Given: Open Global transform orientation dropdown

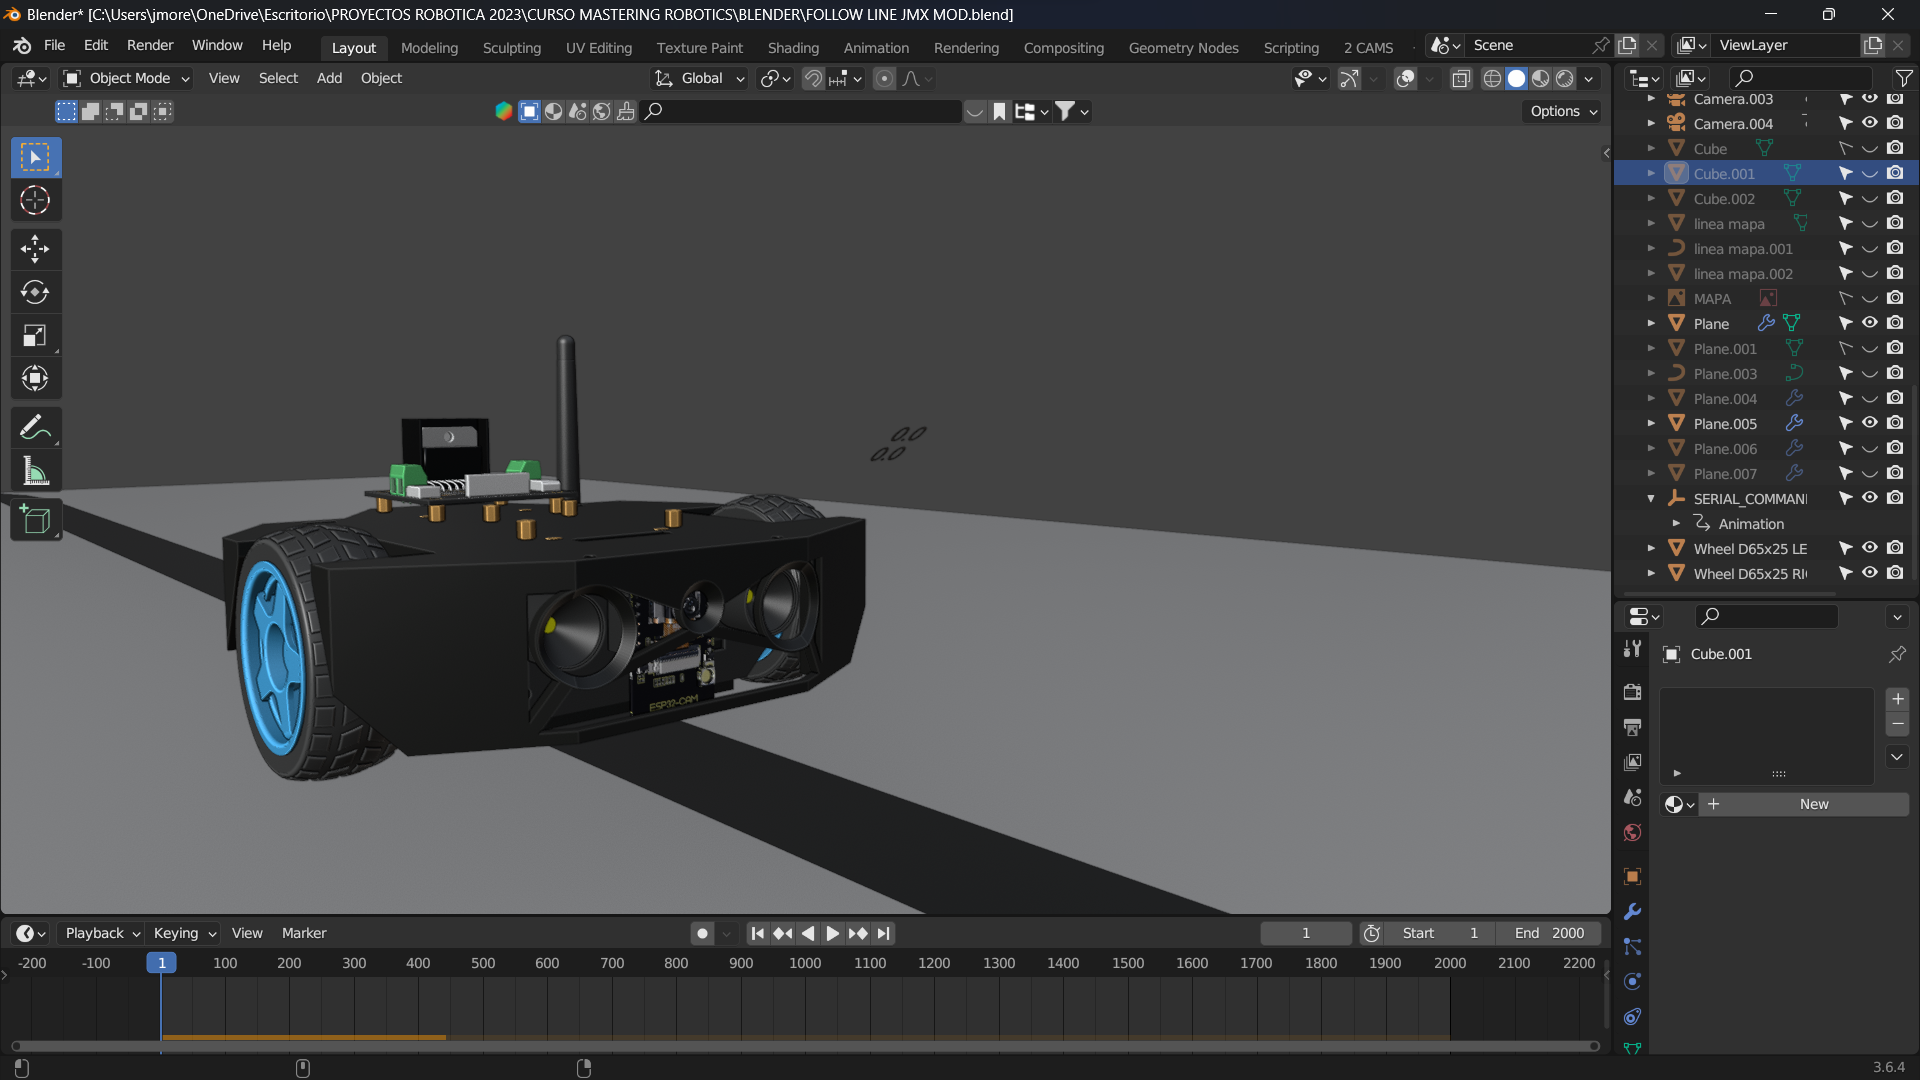Looking at the screenshot, I should pyautogui.click(x=700, y=78).
